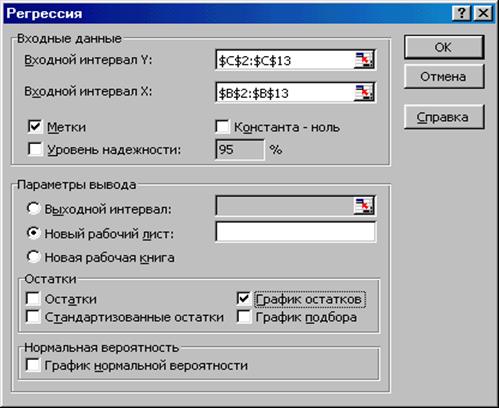Viewport: 499px width, 408px height.
Task: Close the Регрессия dialog
Action: pos(483,13)
